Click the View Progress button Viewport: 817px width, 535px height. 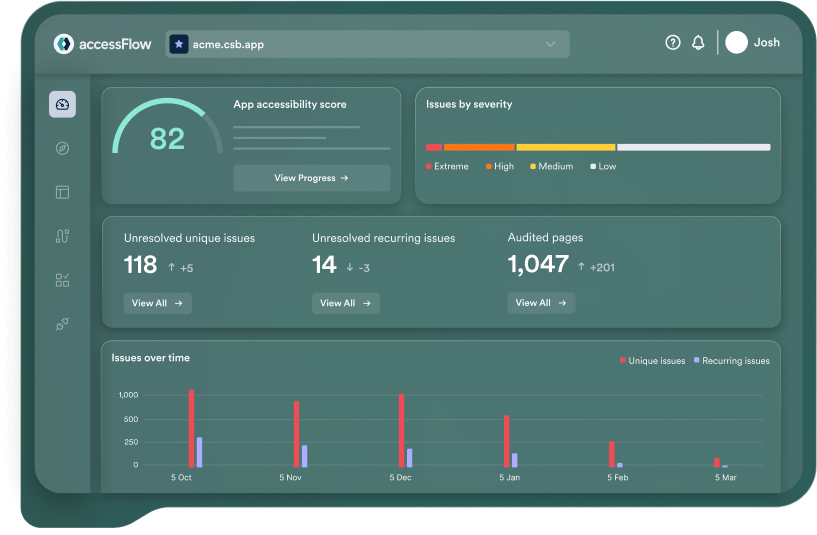coord(311,178)
